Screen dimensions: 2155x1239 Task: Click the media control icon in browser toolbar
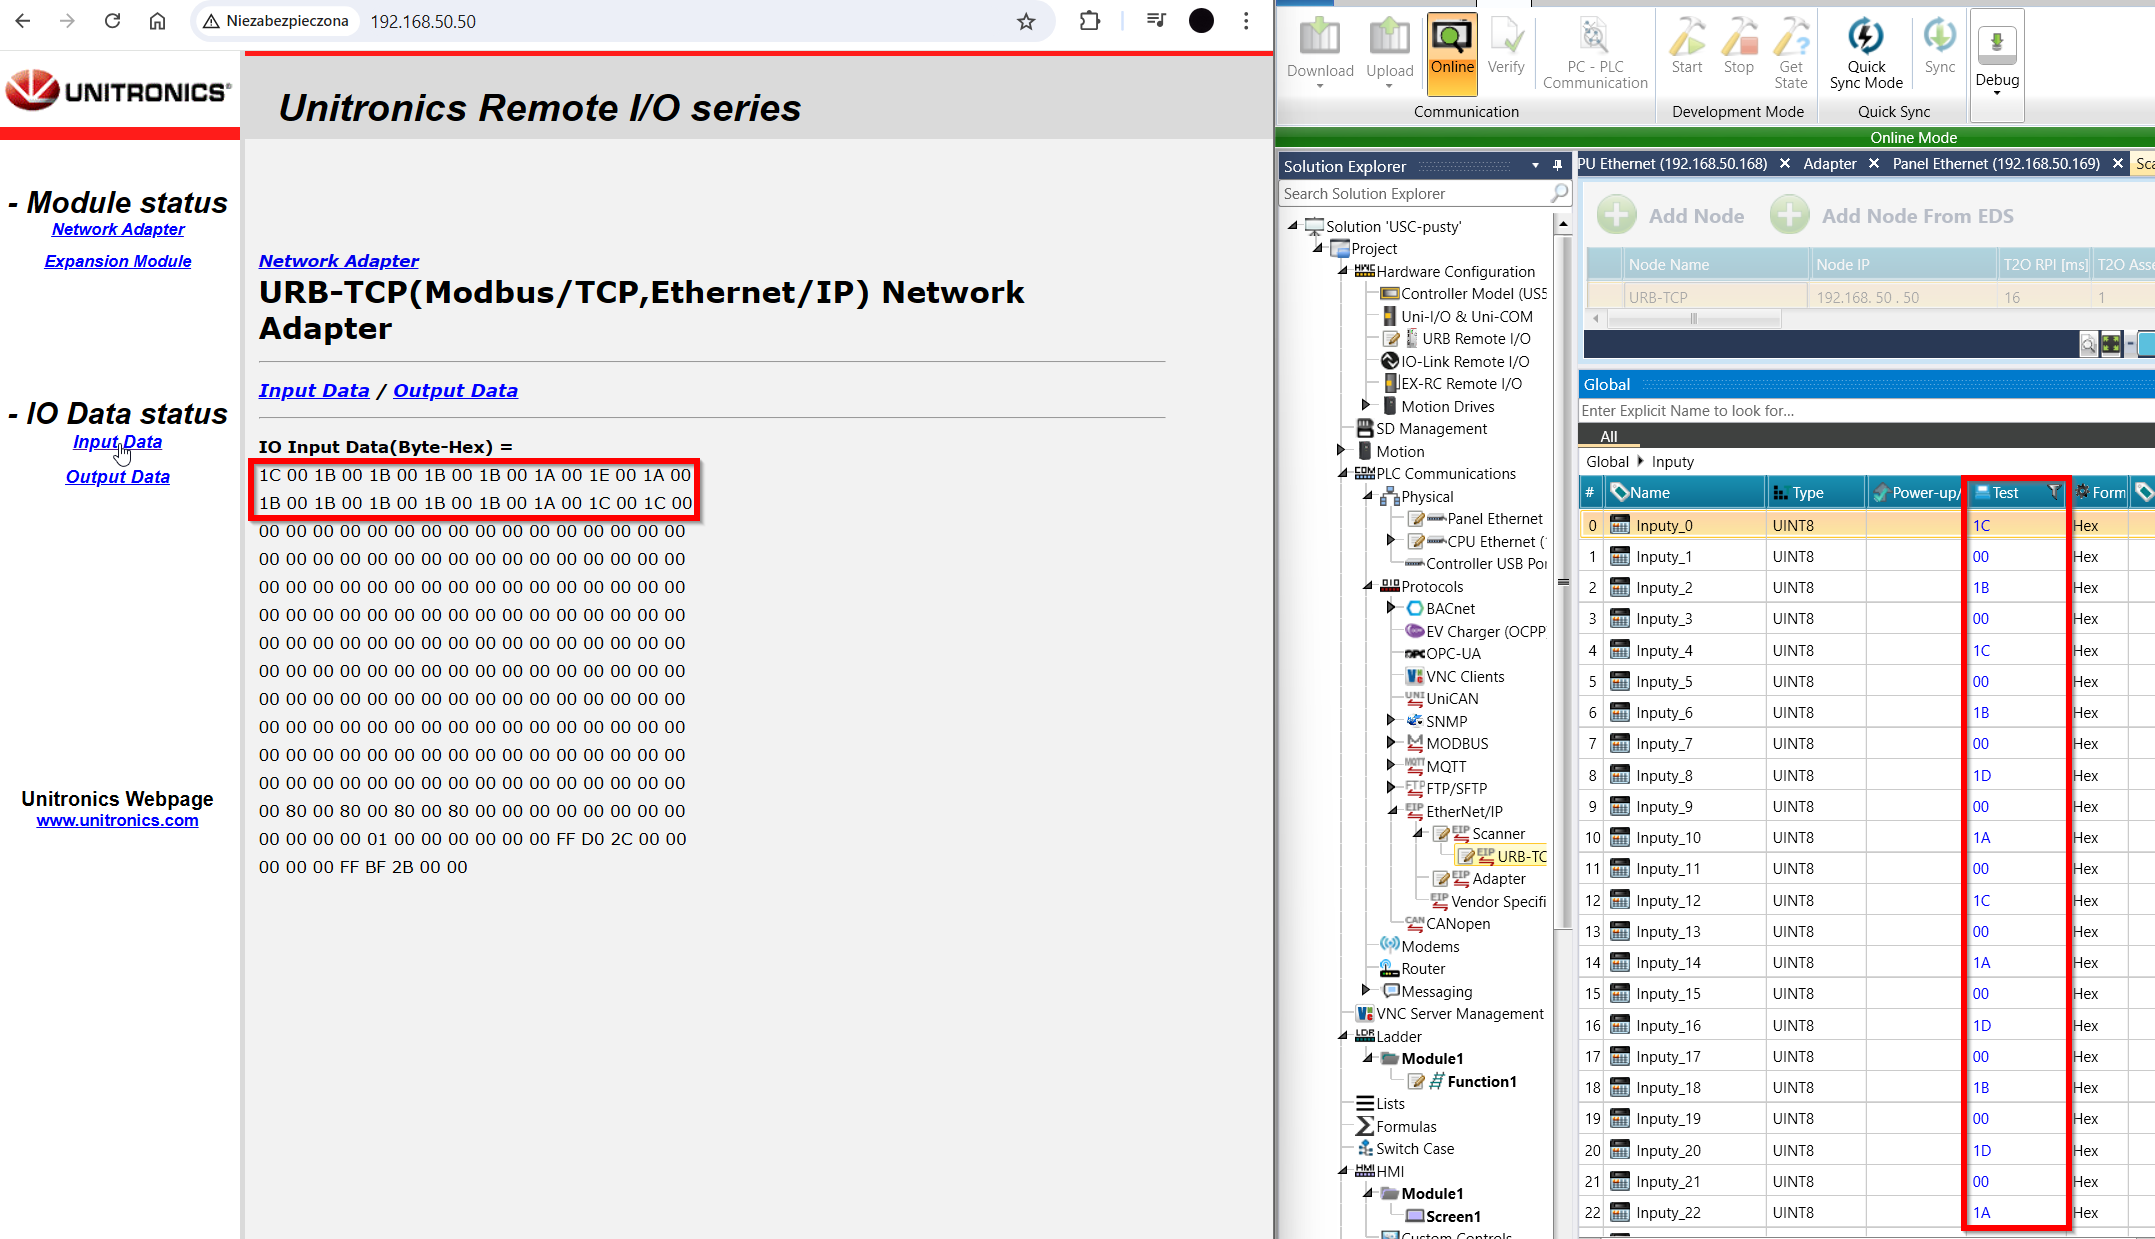coord(1155,21)
